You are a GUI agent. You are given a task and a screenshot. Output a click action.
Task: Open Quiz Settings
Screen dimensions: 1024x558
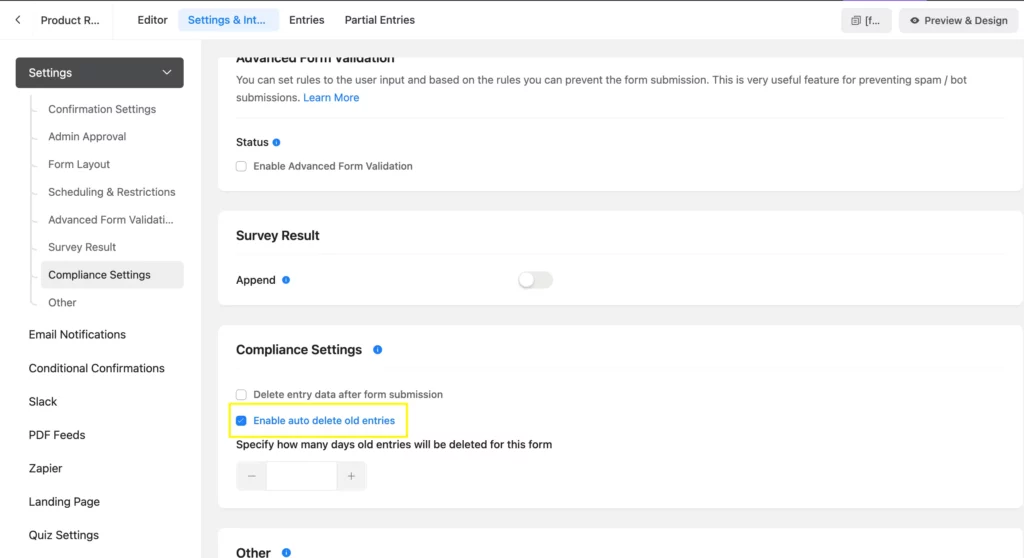[x=63, y=535]
